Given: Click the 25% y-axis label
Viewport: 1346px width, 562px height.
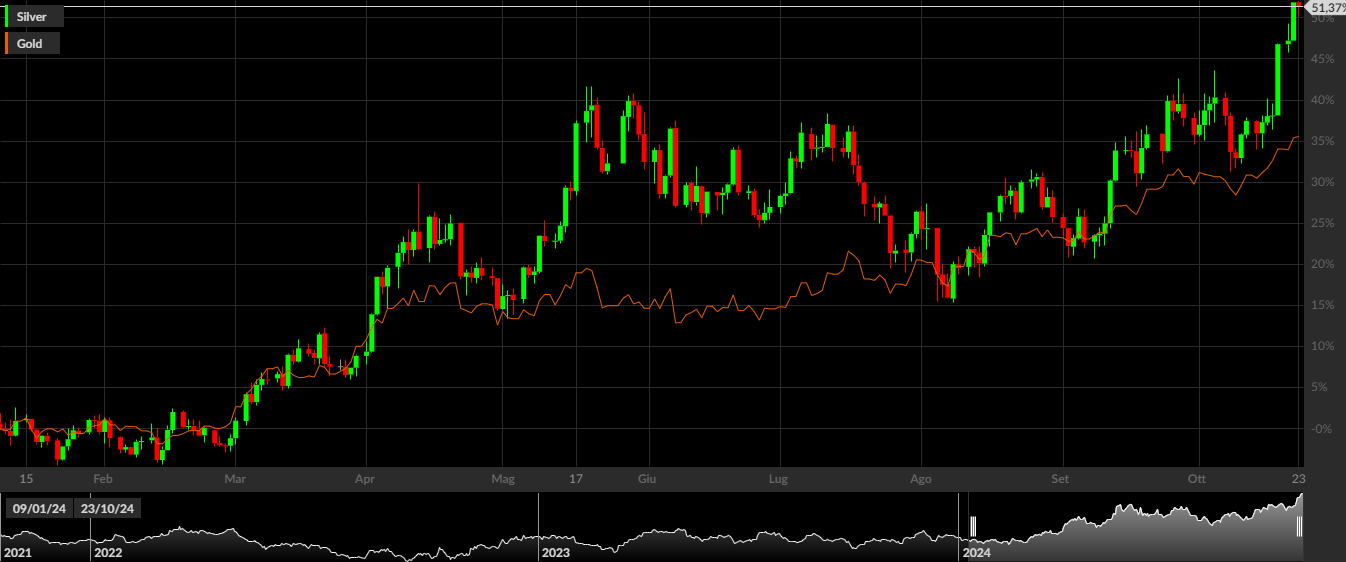Looking at the screenshot, I should tap(1322, 223).
